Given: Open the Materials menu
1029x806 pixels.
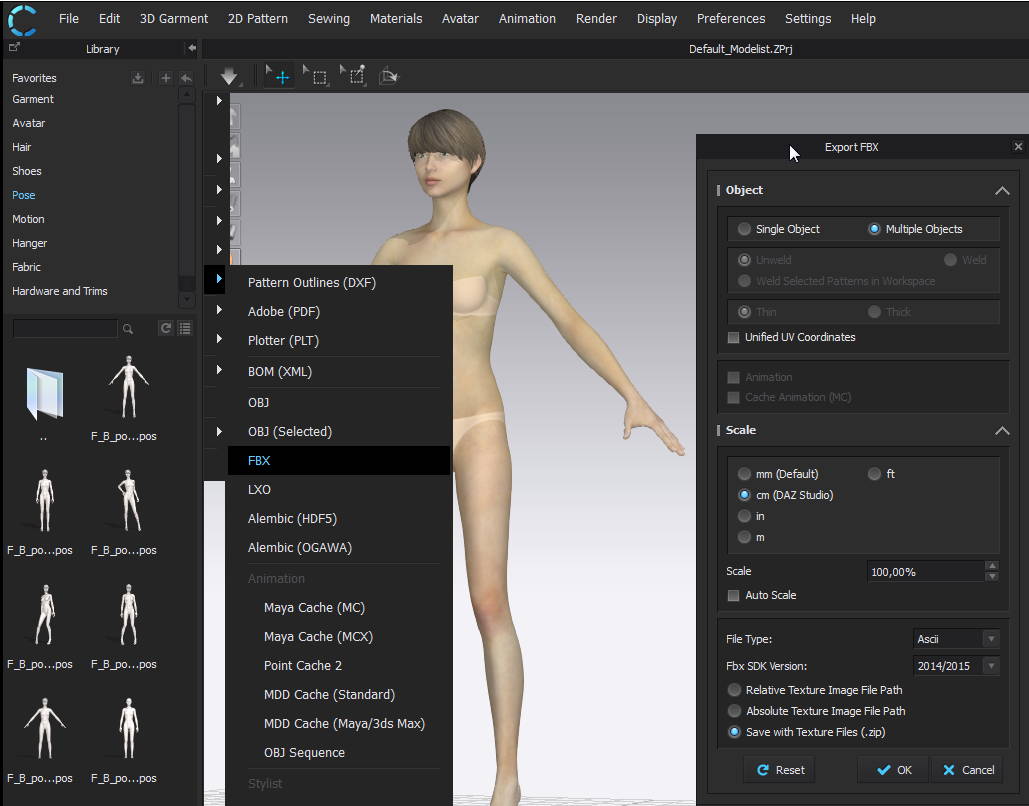Looking at the screenshot, I should [x=395, y=18].
